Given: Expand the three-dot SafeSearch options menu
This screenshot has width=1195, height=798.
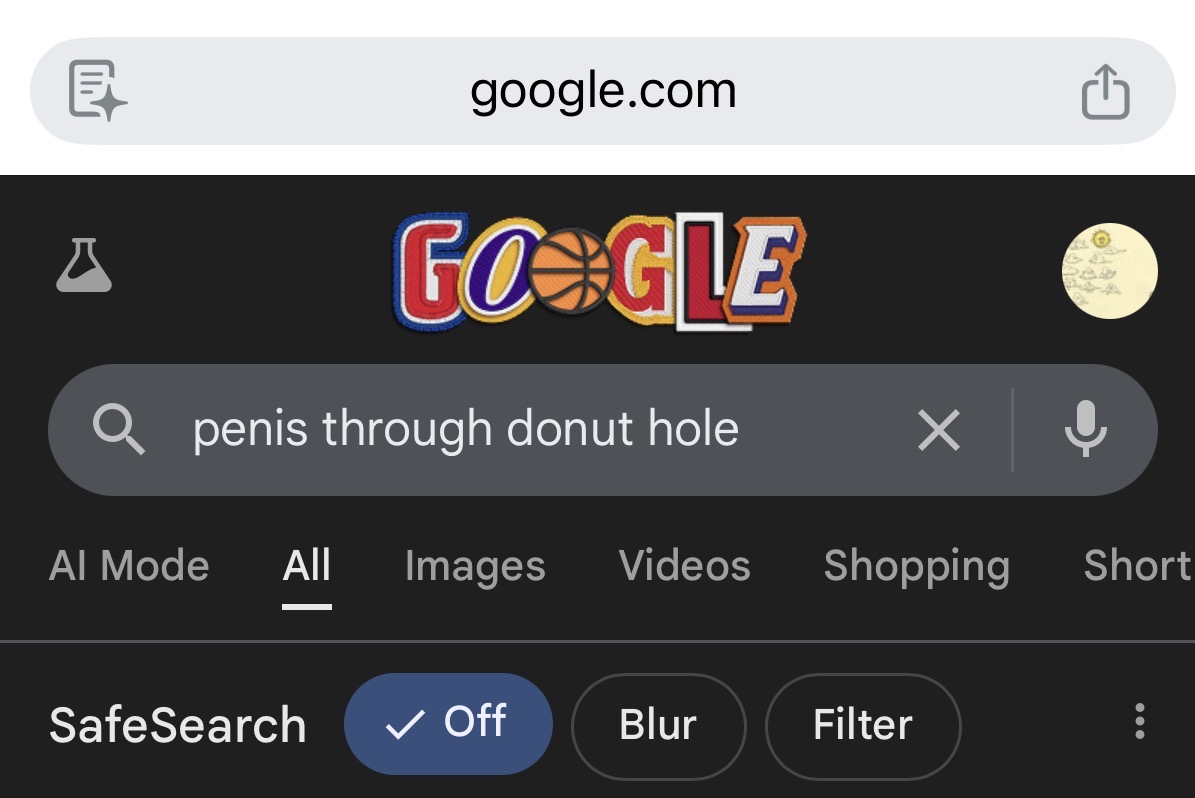Looking at the screenshot, I should [1139, 722].
